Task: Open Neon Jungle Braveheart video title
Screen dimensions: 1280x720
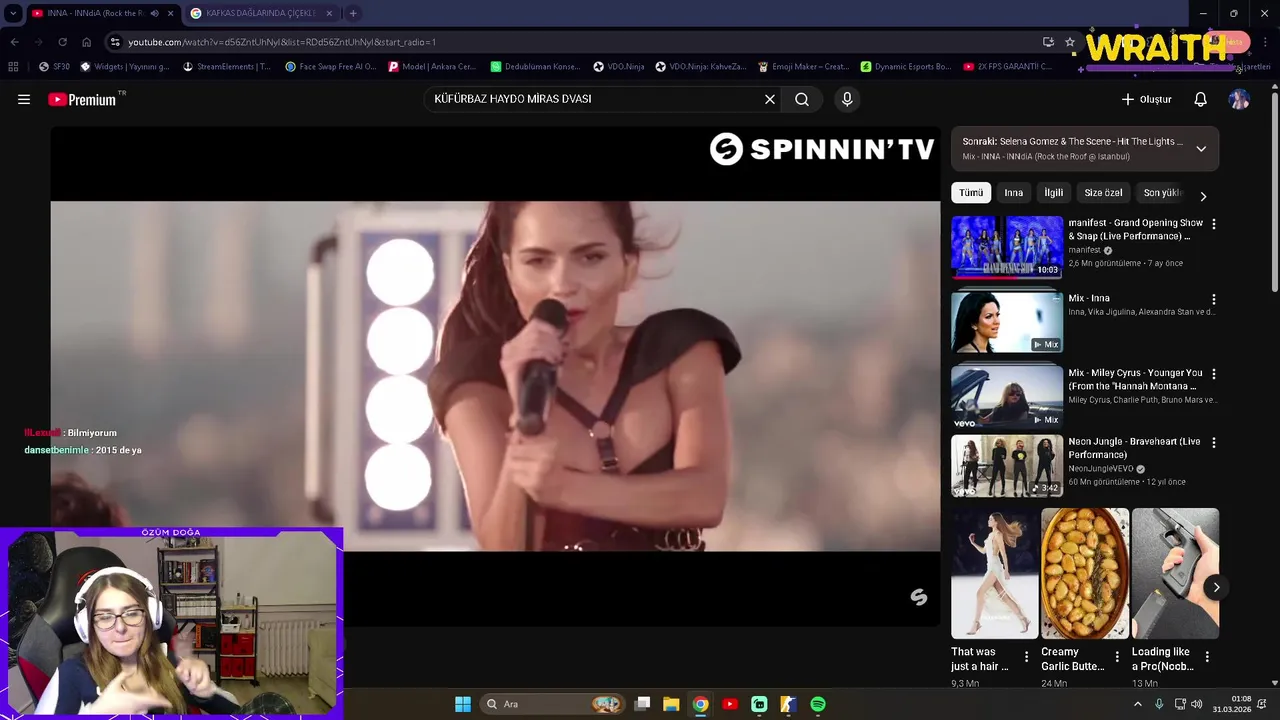Action: point(1134,448)
